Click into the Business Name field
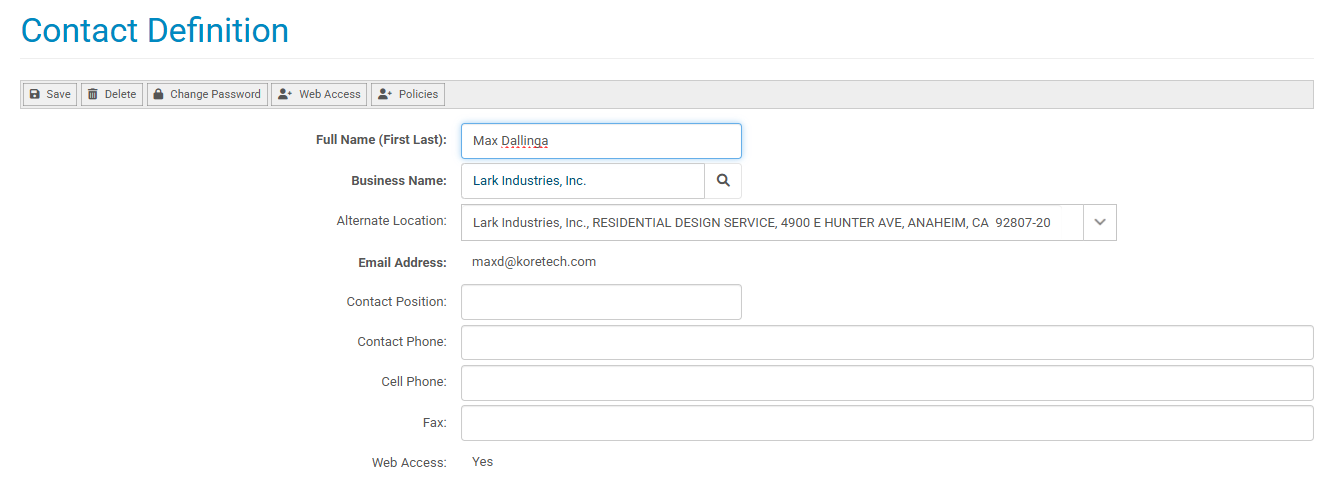 (583, 181)
